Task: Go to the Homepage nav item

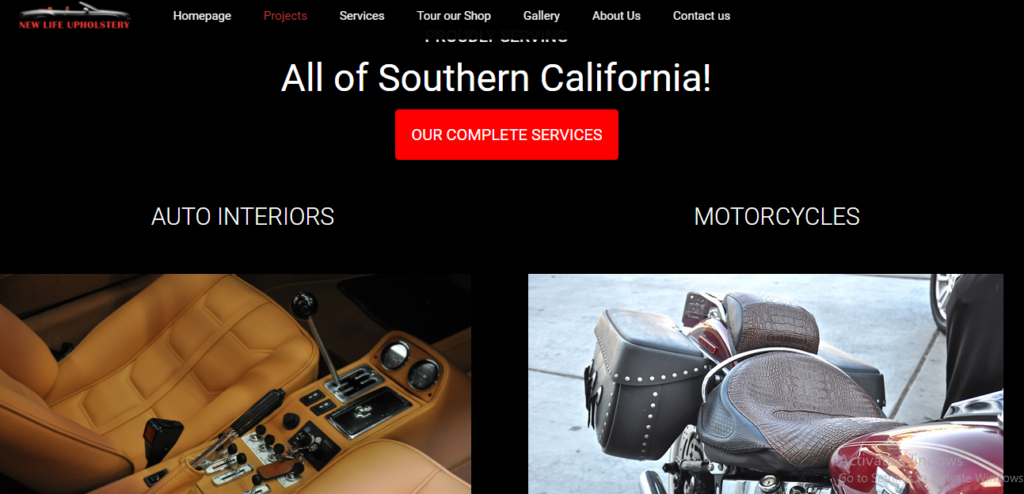Action: pos(202,16)
